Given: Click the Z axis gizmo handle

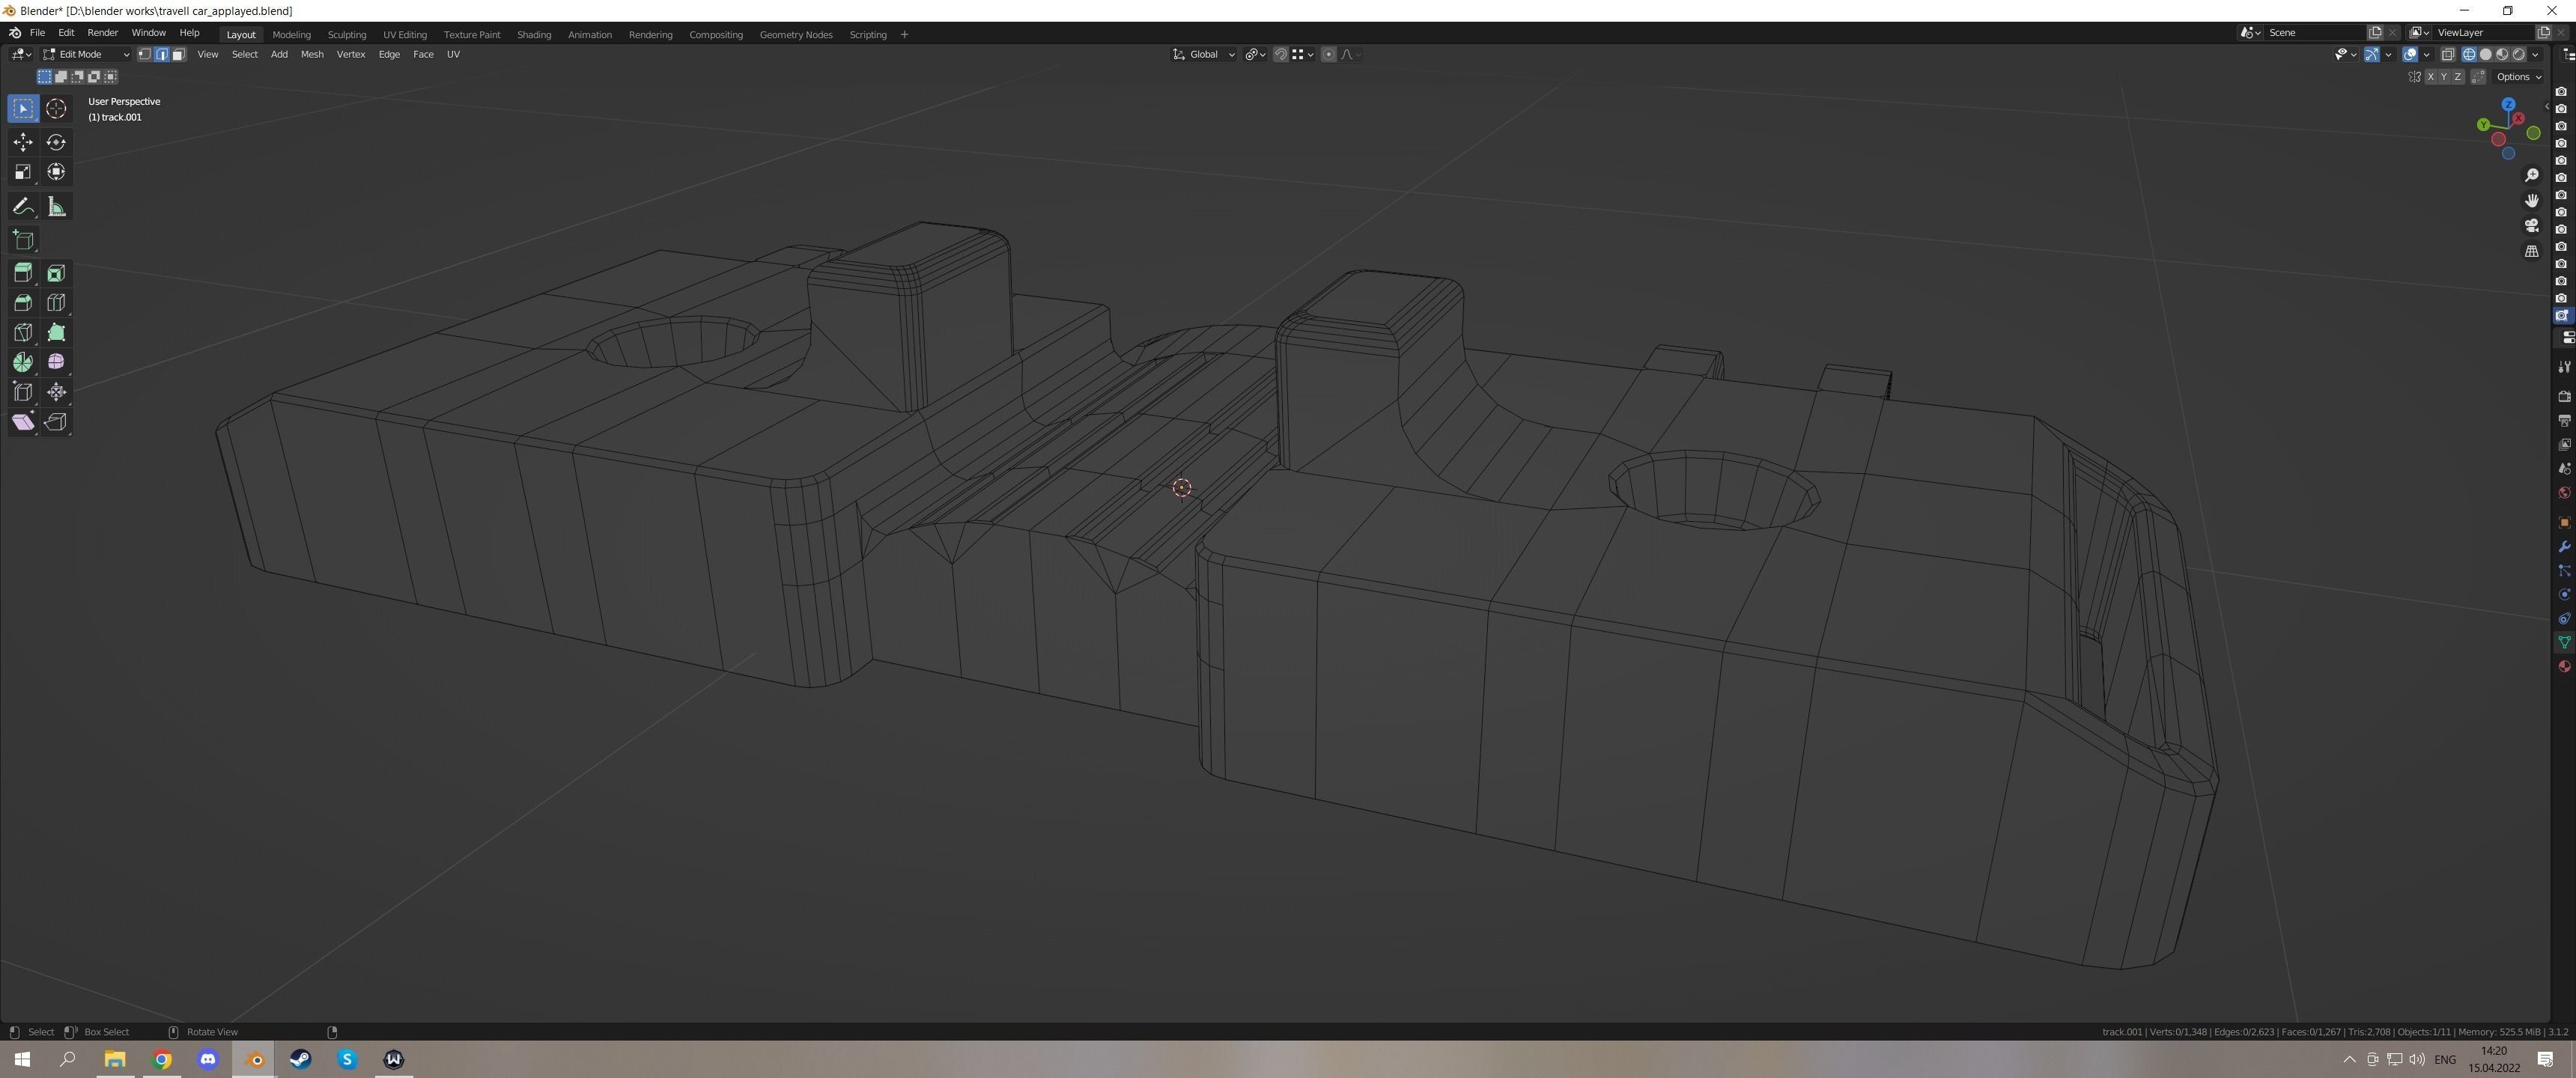Looking at the screenshot, I should (x=2508, y=105).
